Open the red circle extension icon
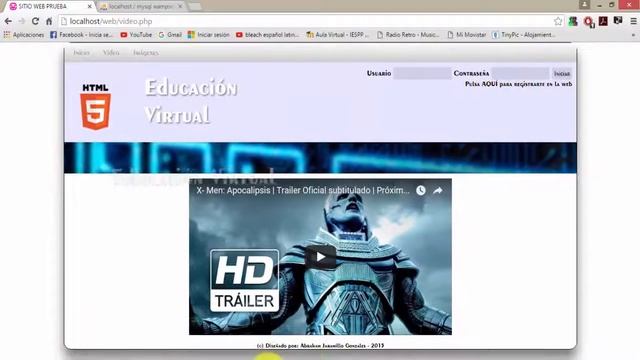The width and height of the screenshot is (640, 360). coord(588,22)
